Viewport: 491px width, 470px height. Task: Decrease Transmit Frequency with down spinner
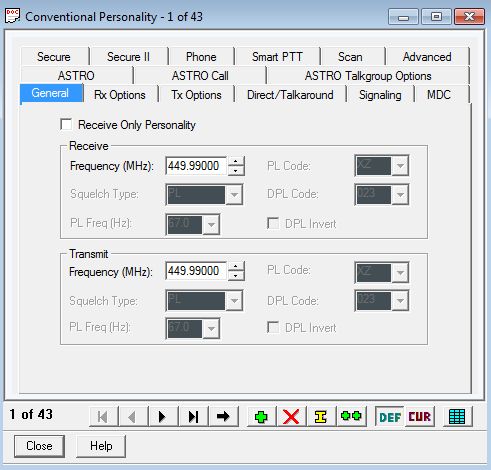(x=236, y=276)
